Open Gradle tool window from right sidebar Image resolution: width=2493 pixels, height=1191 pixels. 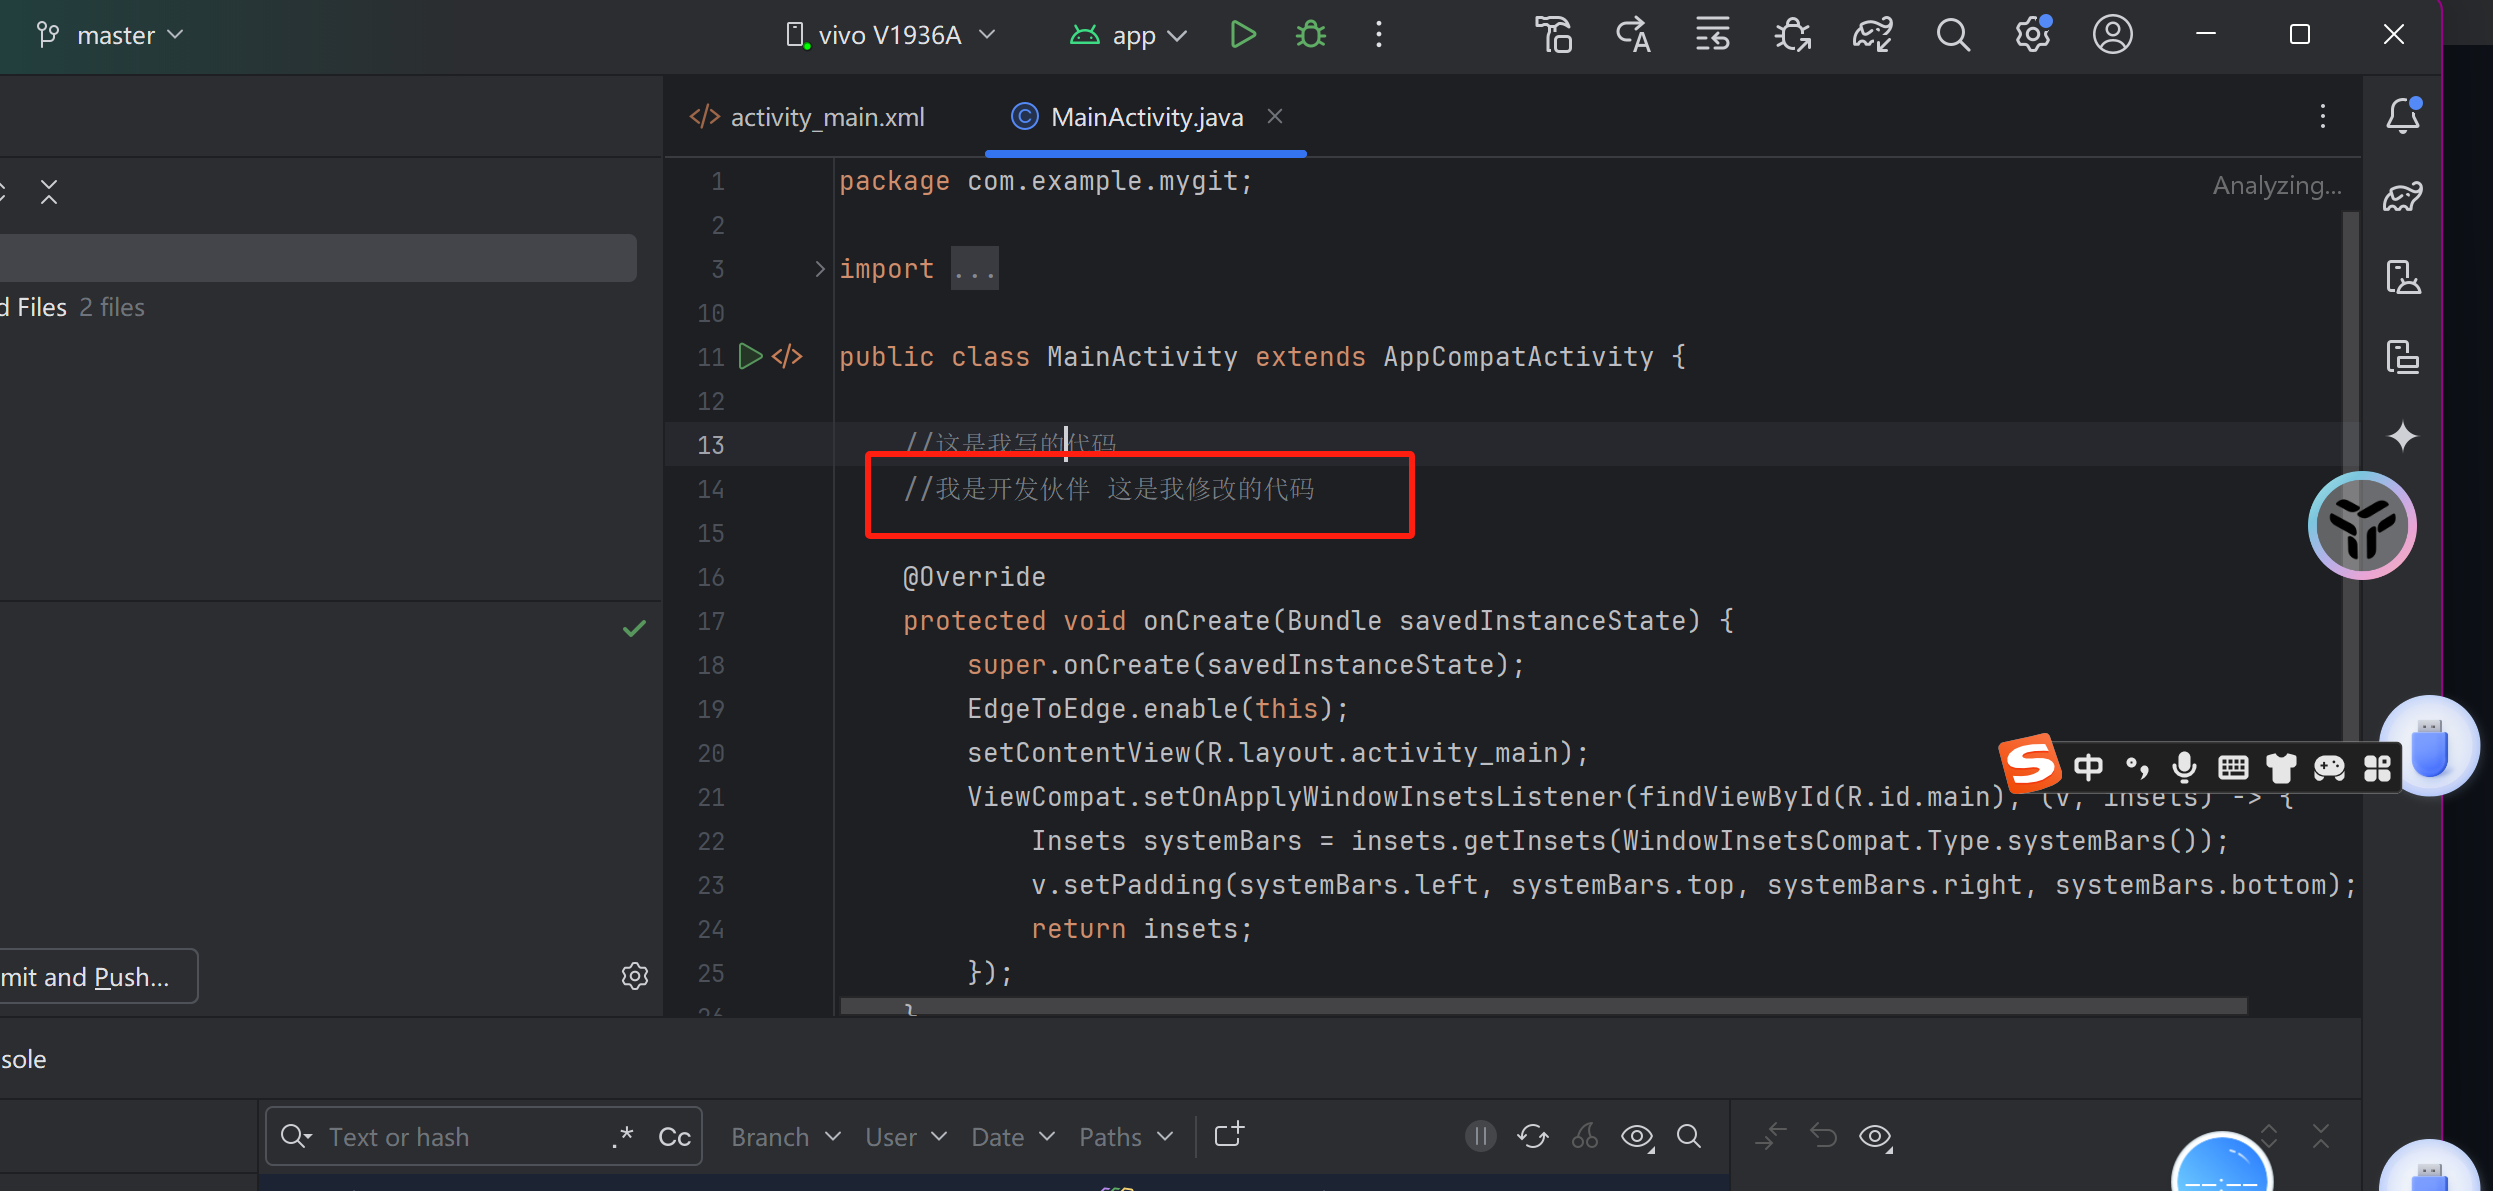(x=2402, y=196)
